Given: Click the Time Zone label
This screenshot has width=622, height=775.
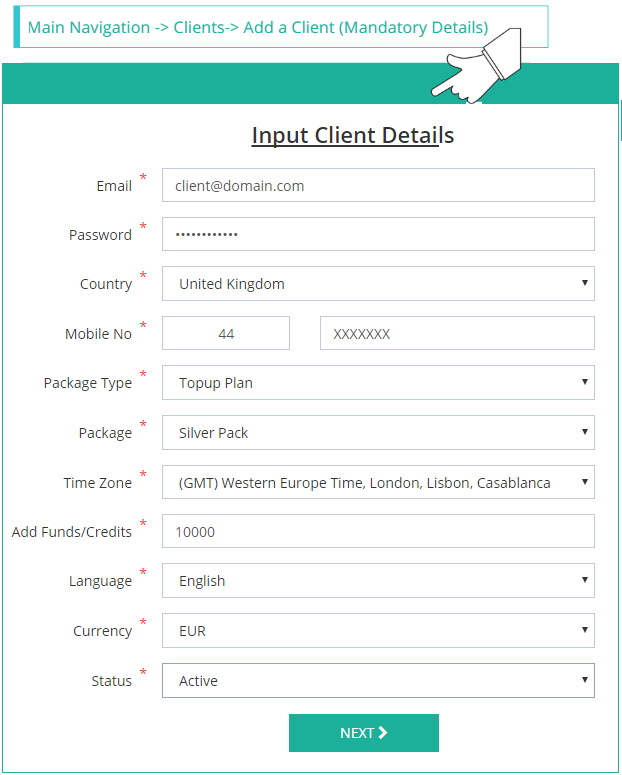Looking at the screenshot, I should pos(97,483).
